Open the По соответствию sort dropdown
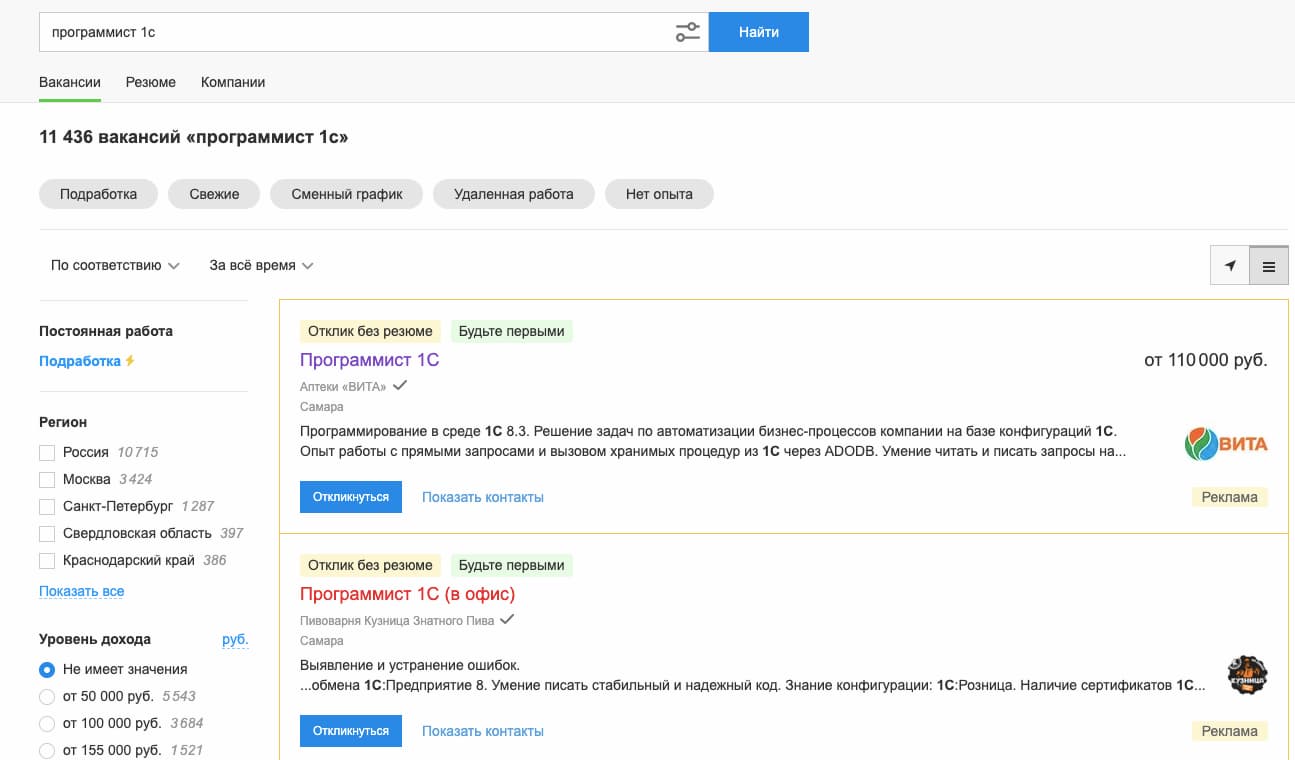 (x=115, y=266)
